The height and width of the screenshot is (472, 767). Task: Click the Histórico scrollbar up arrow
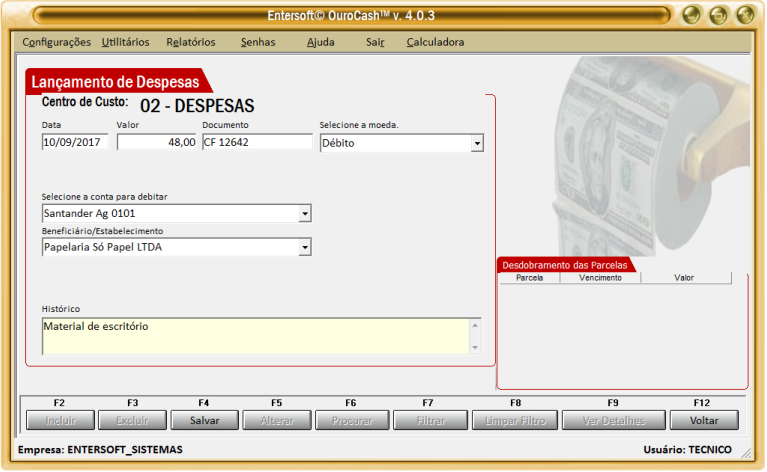tap(475, 325)
